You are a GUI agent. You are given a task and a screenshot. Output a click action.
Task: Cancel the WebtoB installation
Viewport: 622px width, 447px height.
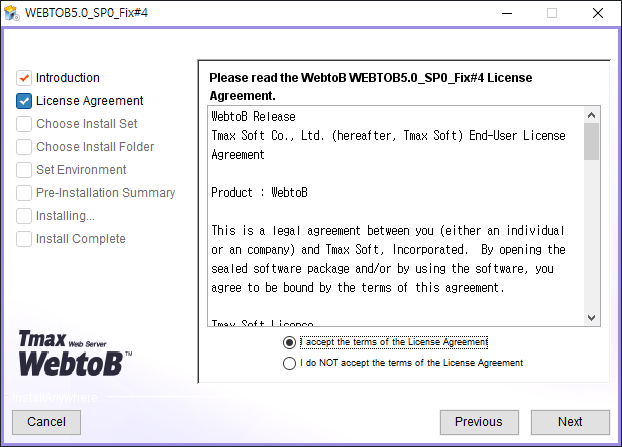click(x=46, y=422)
